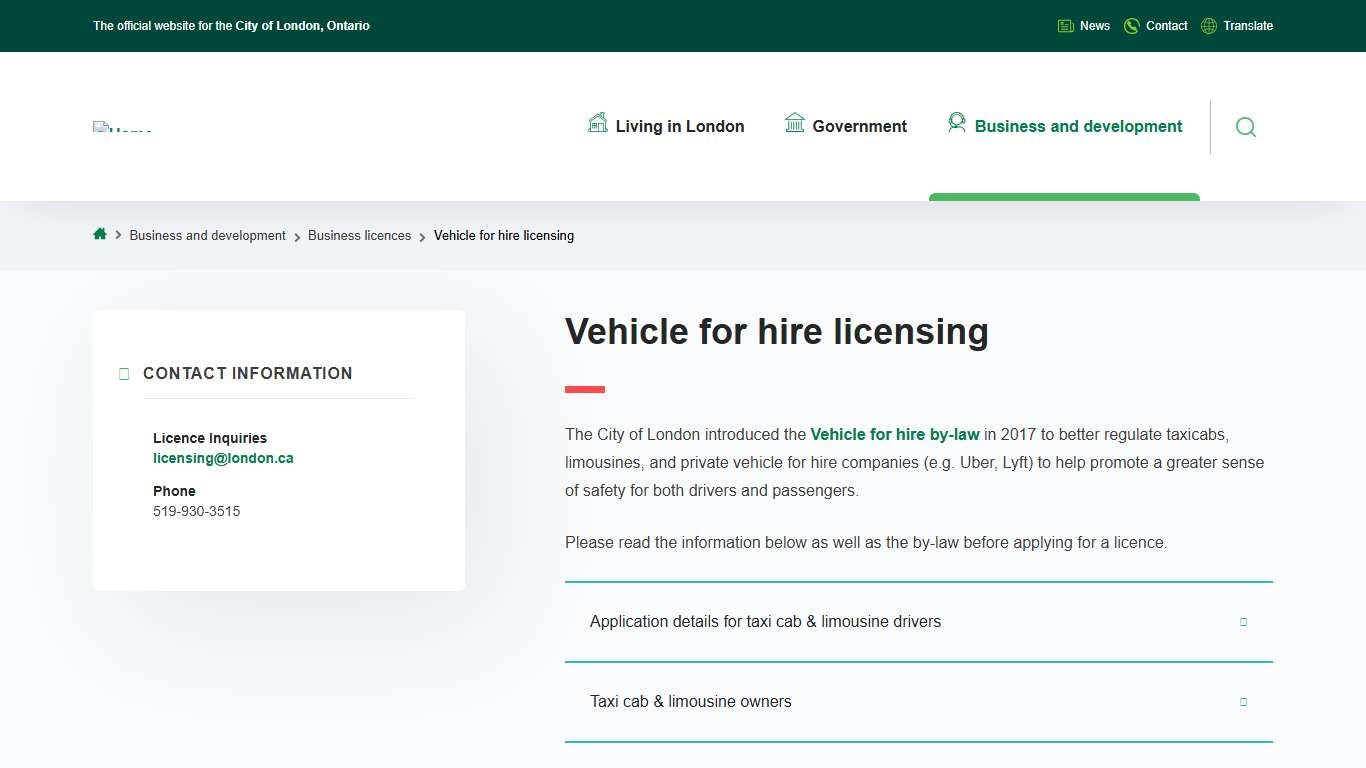Click the house icon beside Living in London
The image size is (1366, 768).
tap(597, 123)
